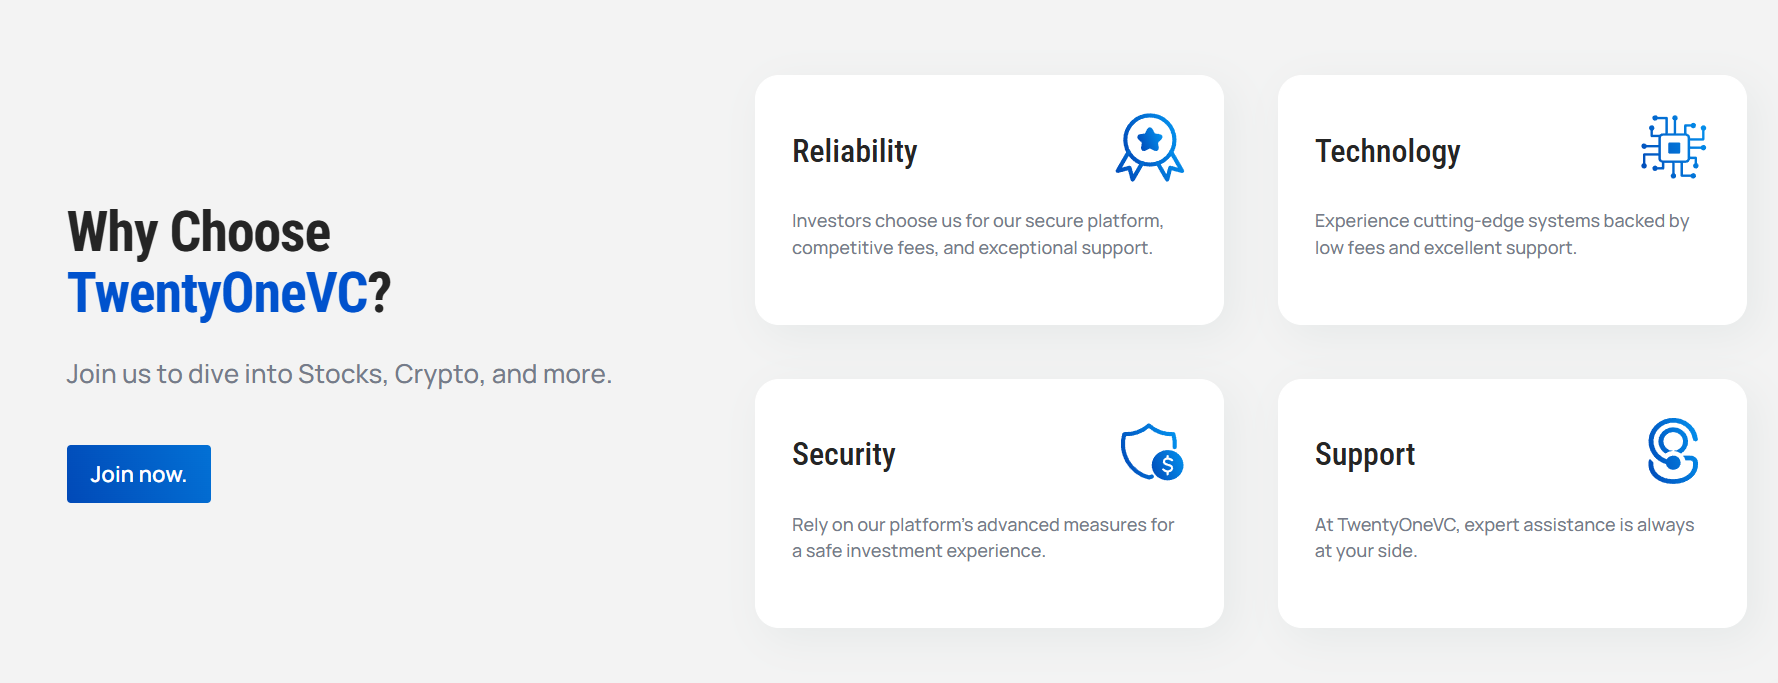The width and height of the screenshot is (1778, 683).
Task: Click the Technology circuit chip icon
Action: (1673, 147)
